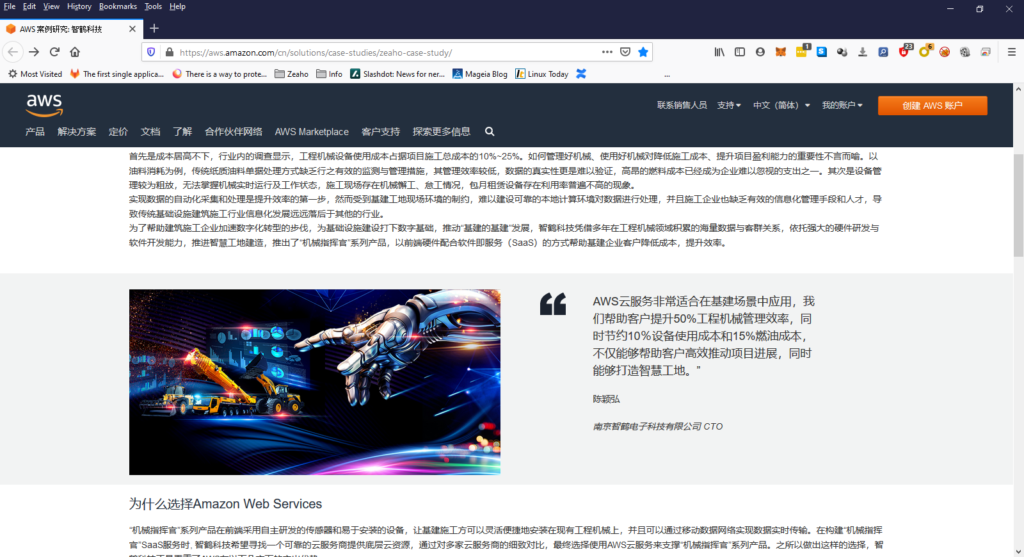Open yellow extension with badge 1

click(801, 52)
